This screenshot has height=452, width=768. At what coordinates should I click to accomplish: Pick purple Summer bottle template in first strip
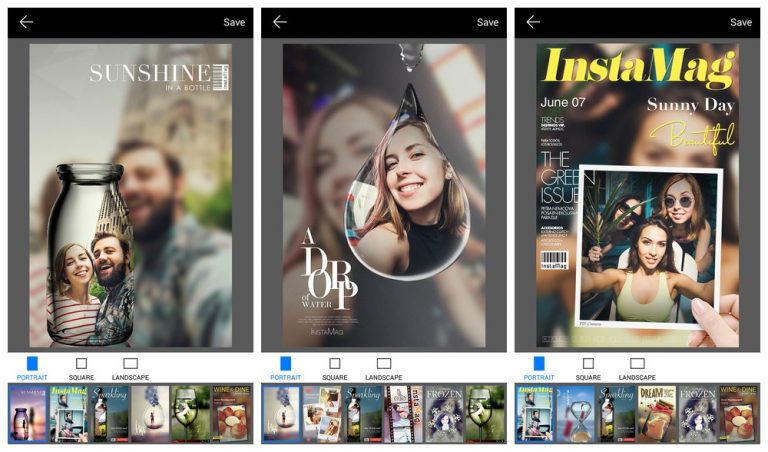tap(28, 414)
